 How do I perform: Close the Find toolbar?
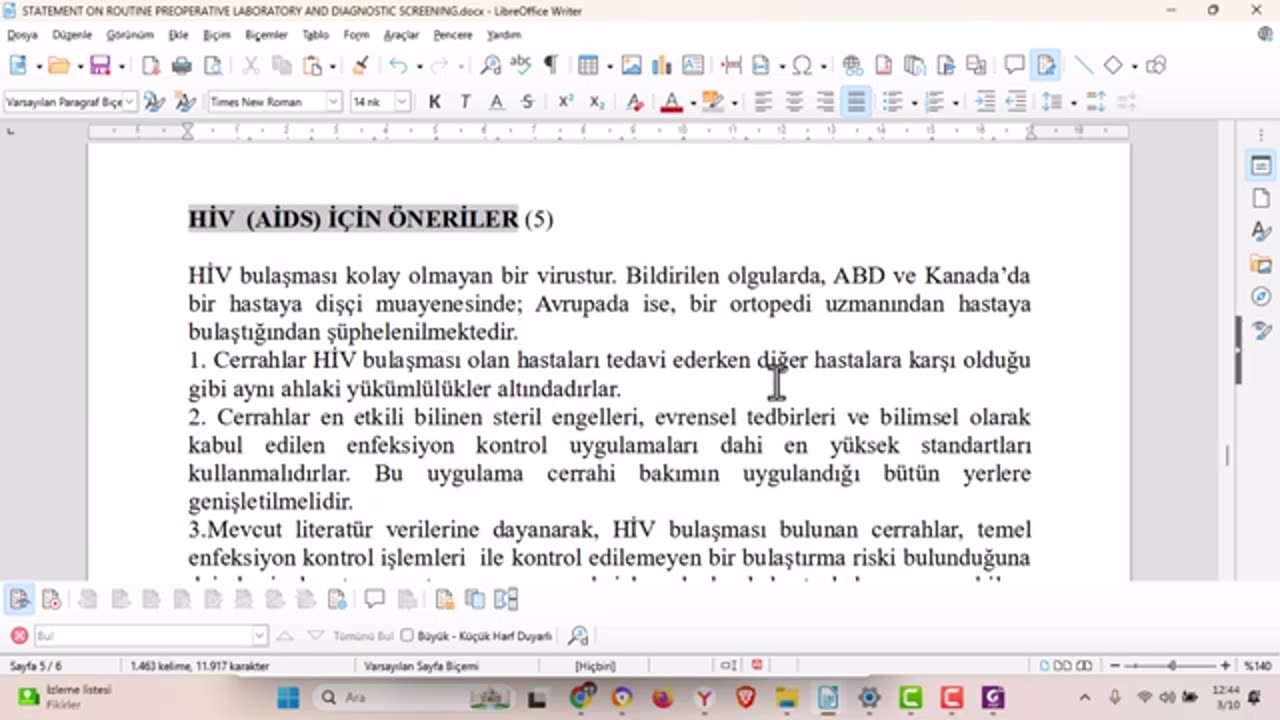[18, 635]
